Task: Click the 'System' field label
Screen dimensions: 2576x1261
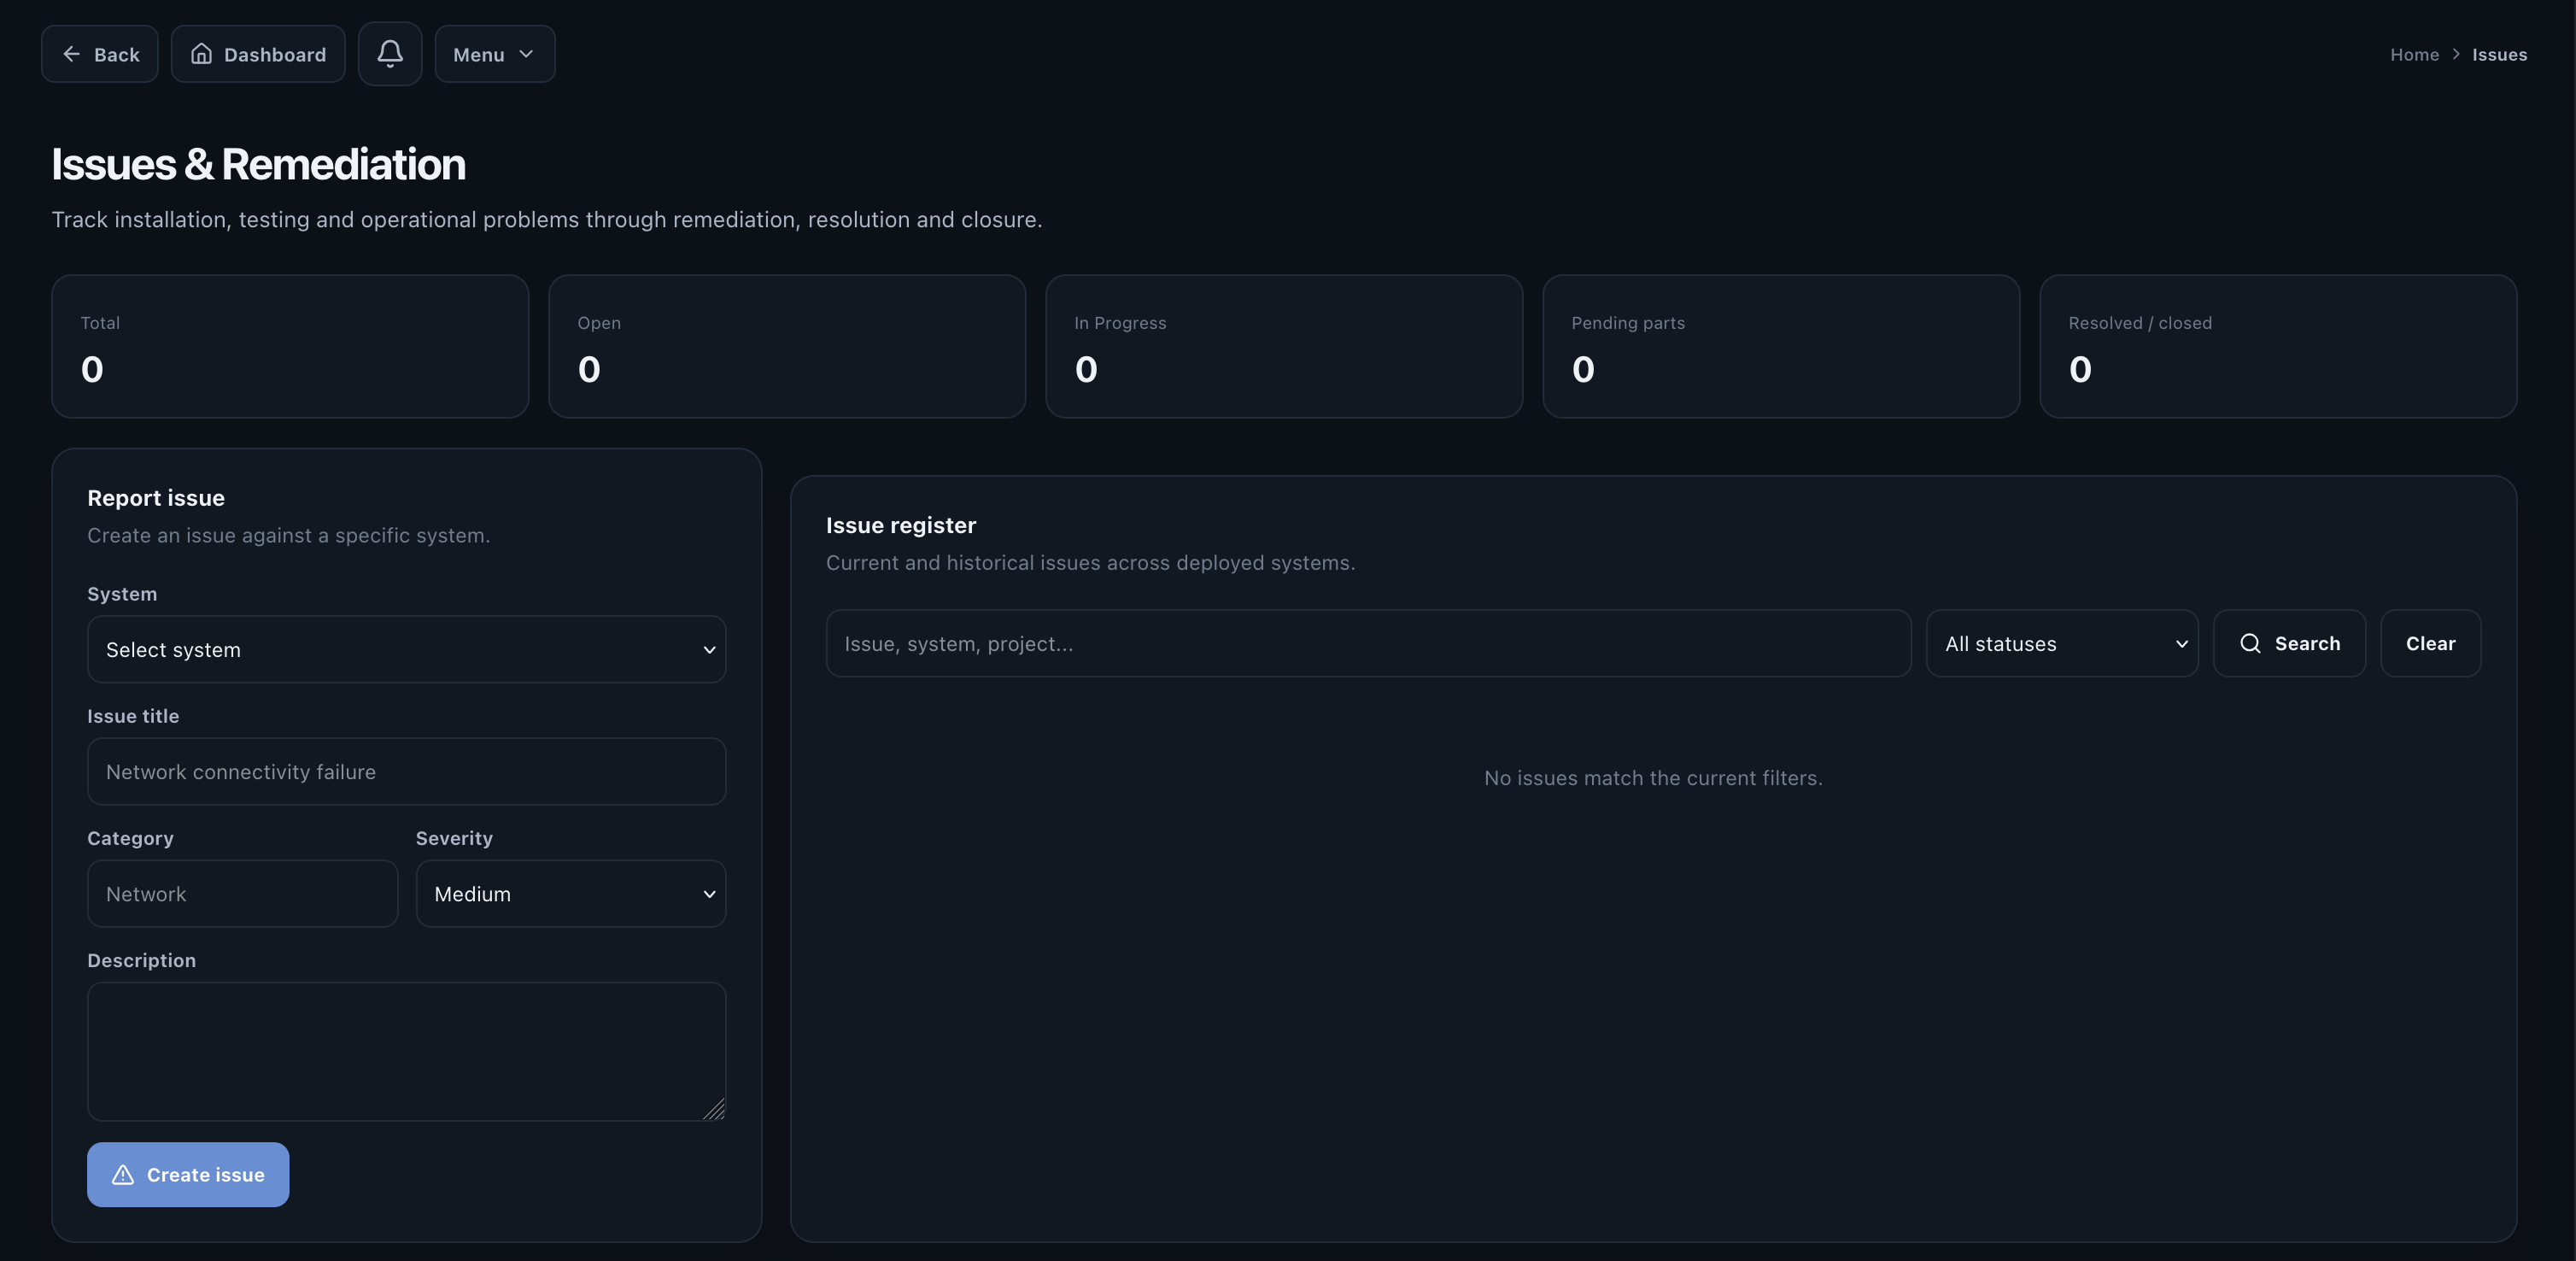Action: [x=122, y=593]
